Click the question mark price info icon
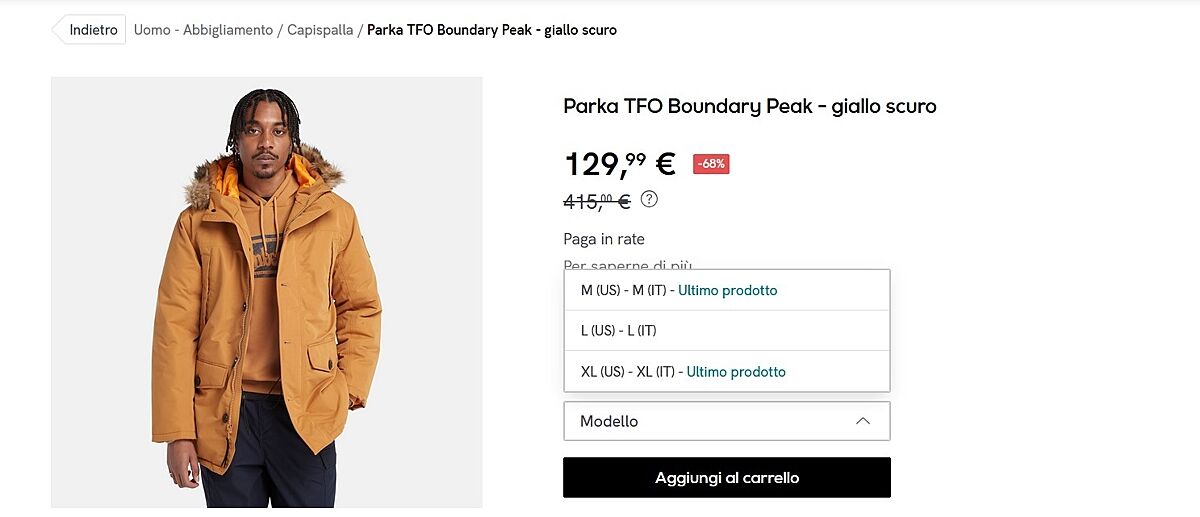Viewport: 1200px width, 517px height. (649, 199)
